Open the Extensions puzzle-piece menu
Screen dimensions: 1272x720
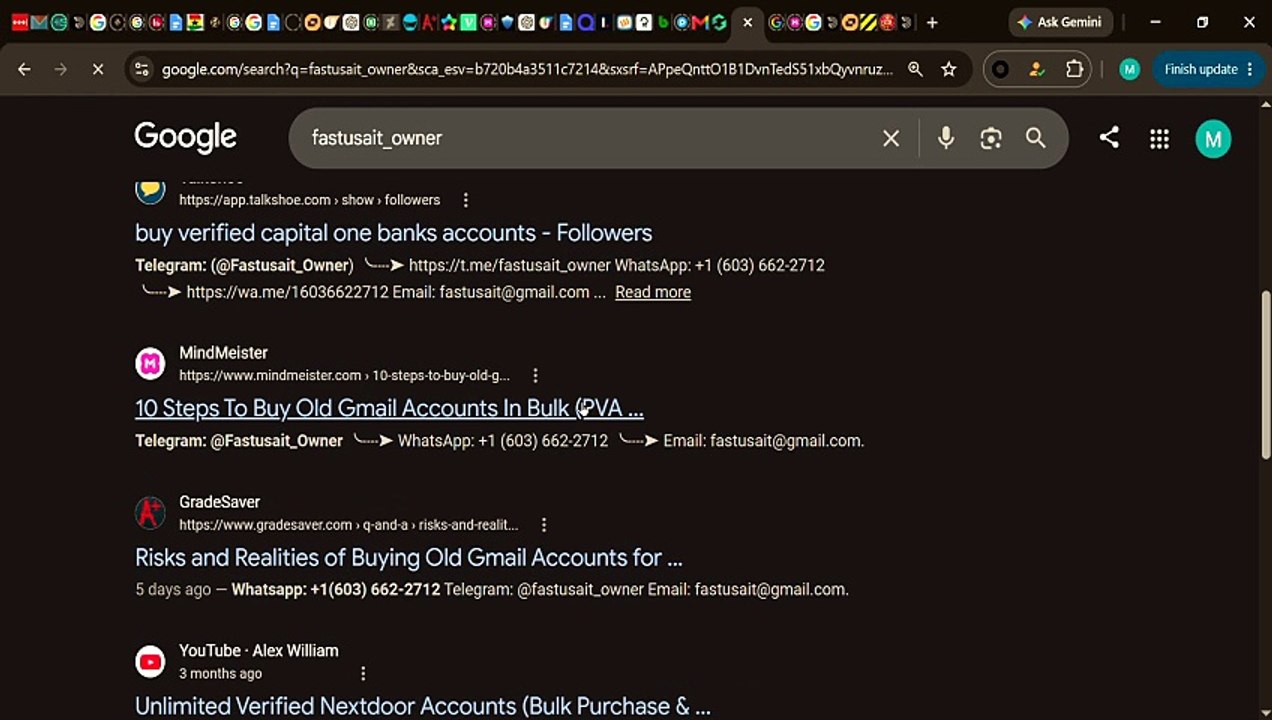tap(1074, 69)
